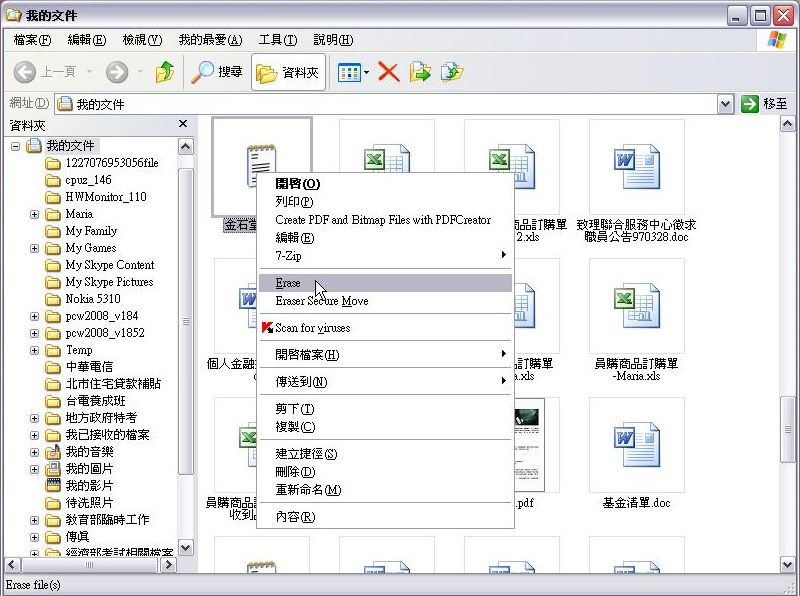Open the Views dropdown arrow
Image resolution: width=800 pixels, height=596 pixels.
click(x=366, y=73)
